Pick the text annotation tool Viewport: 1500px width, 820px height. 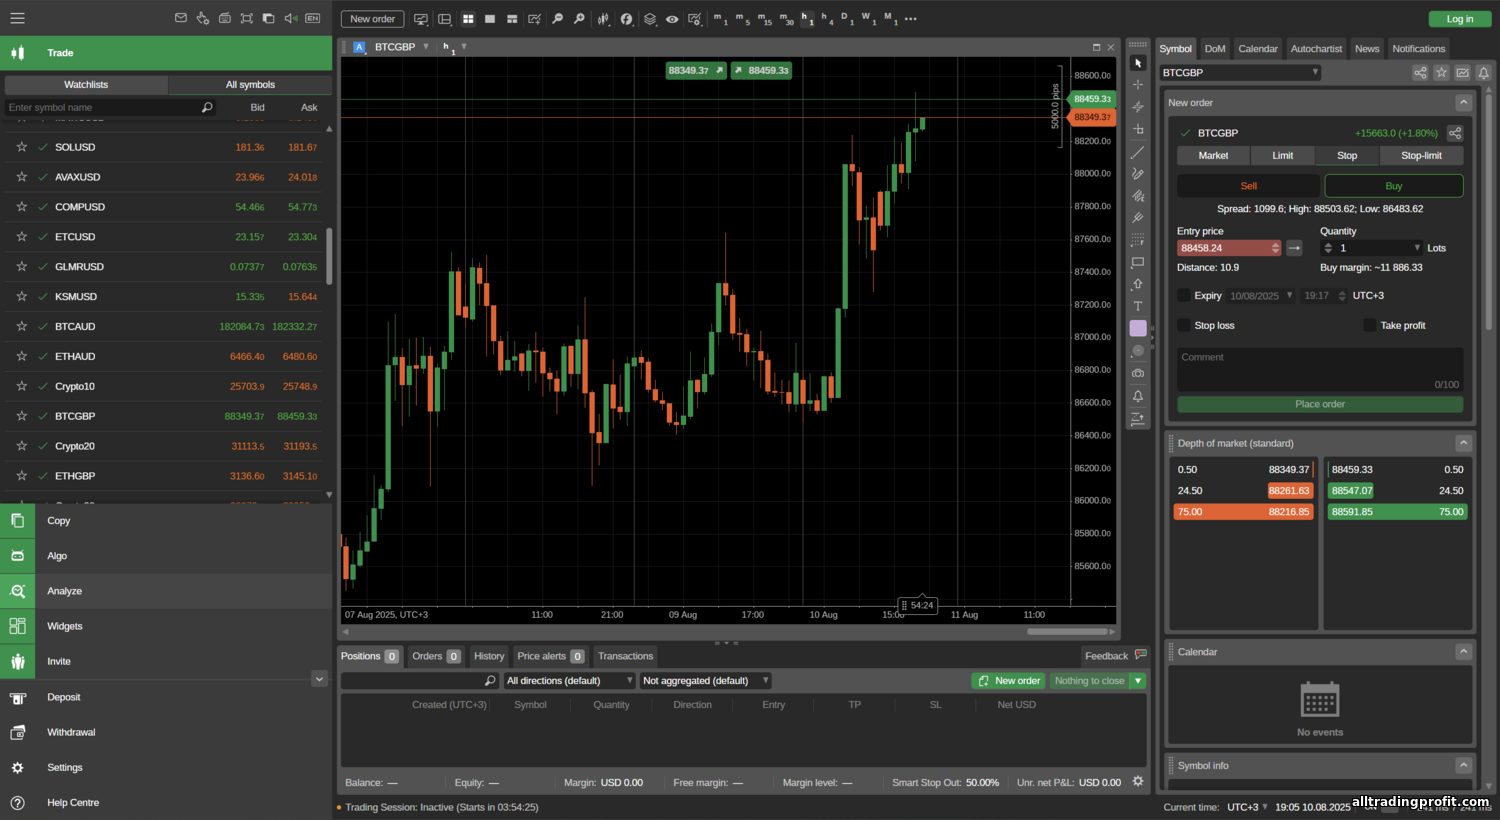(1137, 306)
